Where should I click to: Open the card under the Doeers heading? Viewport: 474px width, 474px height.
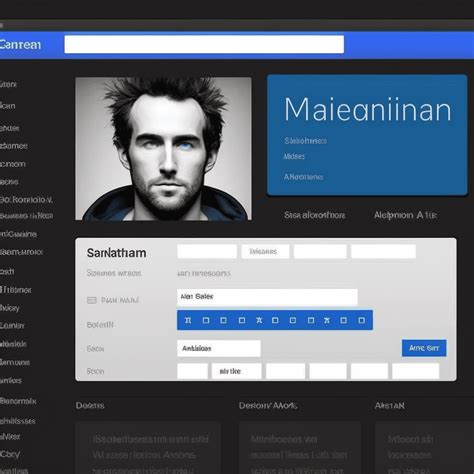point(148,448)
